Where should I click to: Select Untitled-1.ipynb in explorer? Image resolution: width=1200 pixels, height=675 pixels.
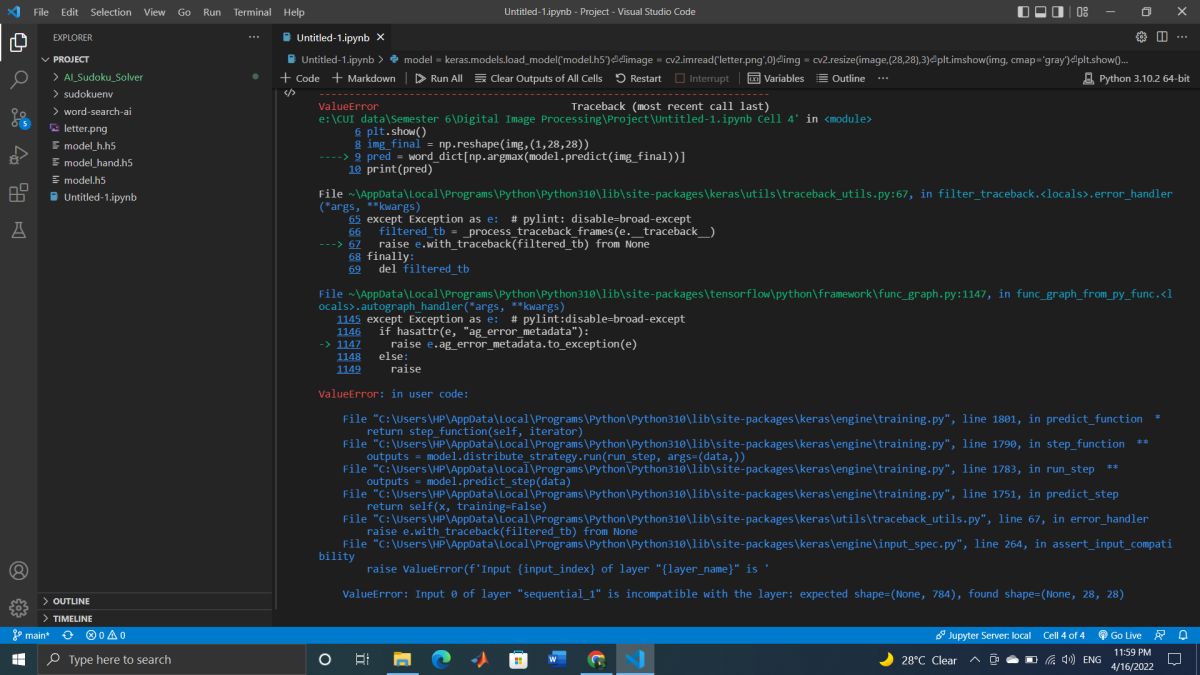[x=155, y=197]
